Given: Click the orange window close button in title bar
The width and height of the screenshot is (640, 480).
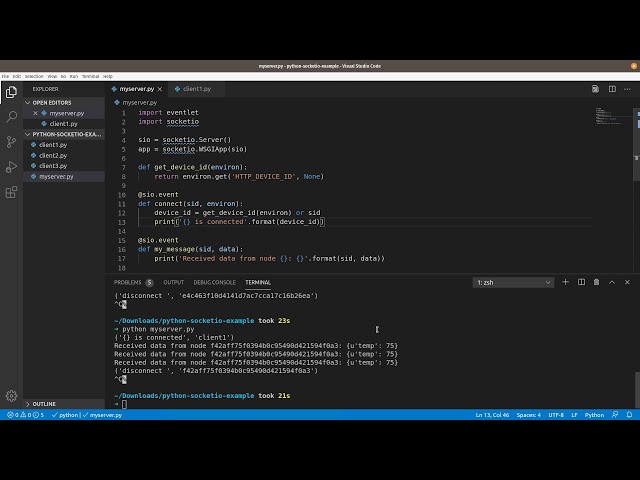Looking at the screenshot, I should pos(633,66).
